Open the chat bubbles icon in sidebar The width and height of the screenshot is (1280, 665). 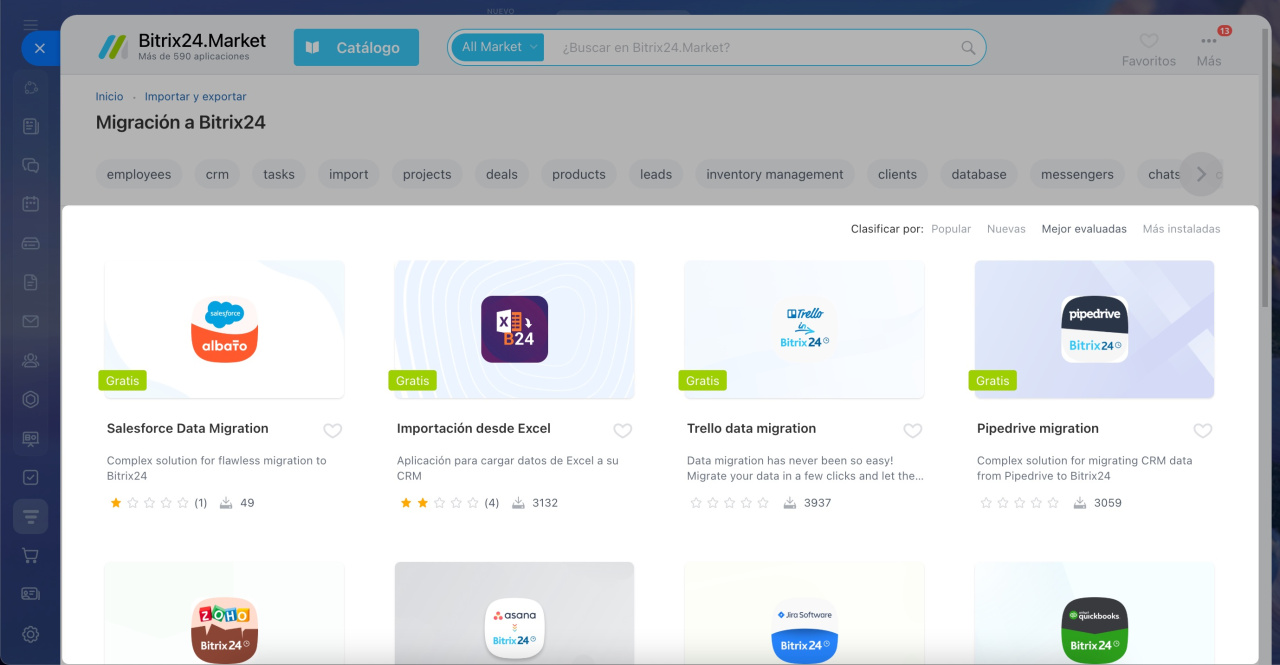(x=31, y=165)
